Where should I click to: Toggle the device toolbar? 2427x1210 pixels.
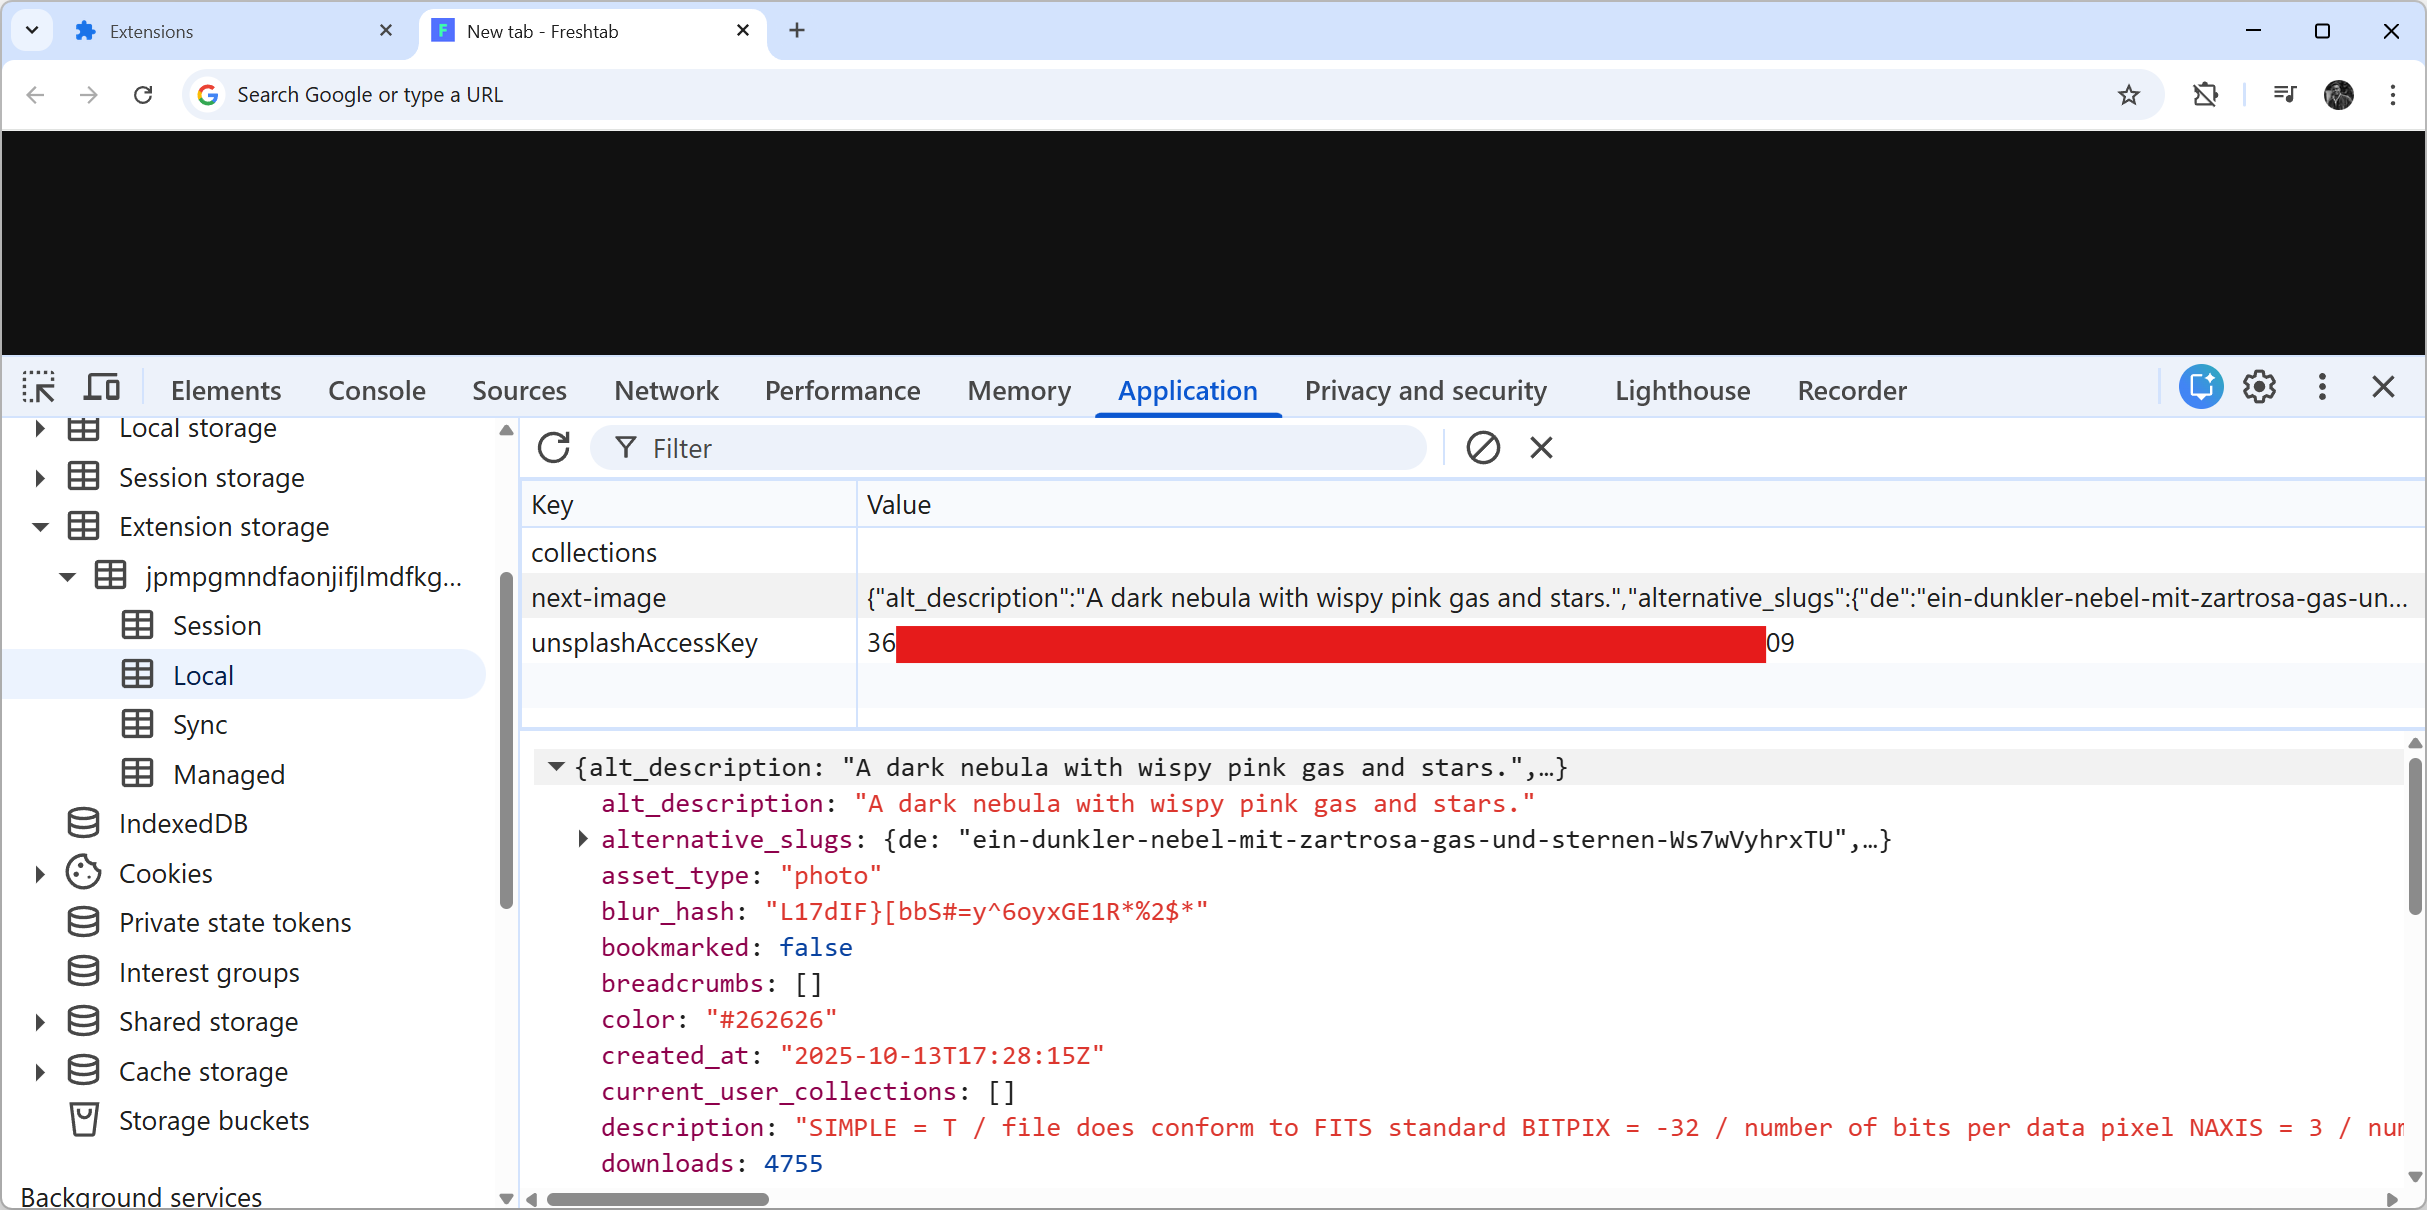(101, 386)
